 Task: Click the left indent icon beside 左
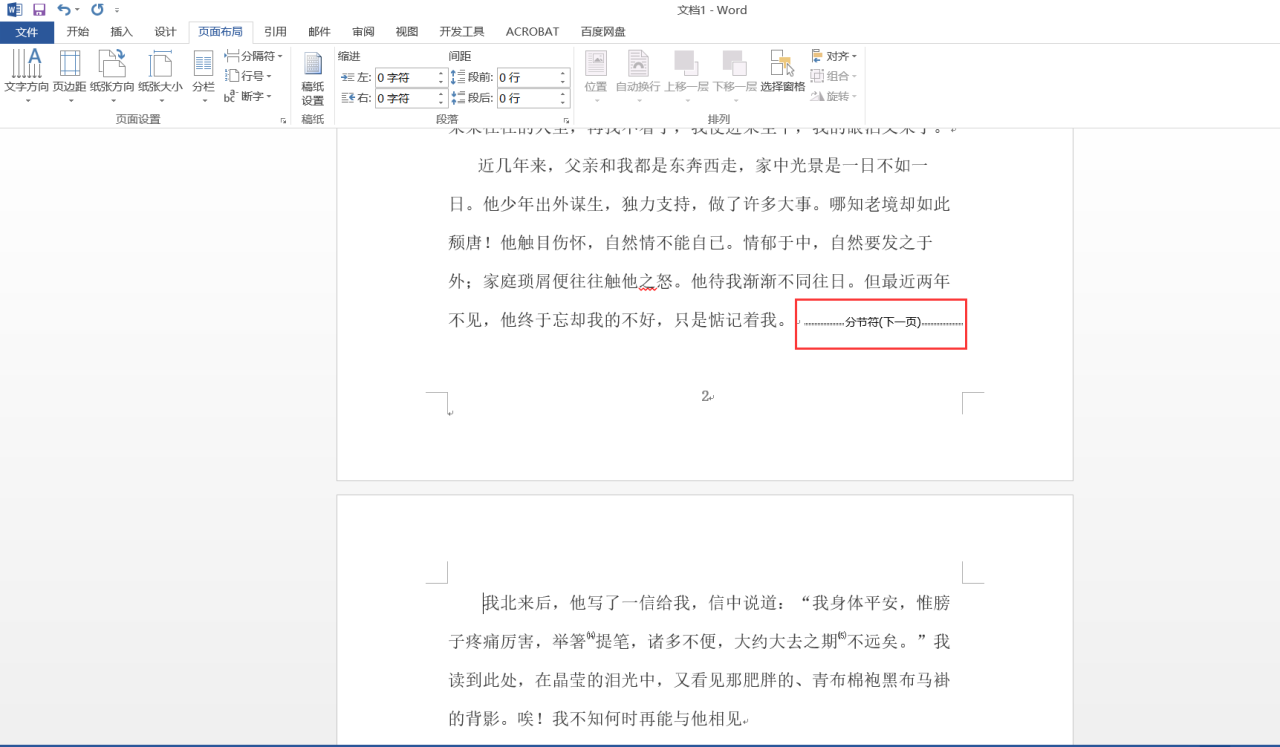click(348, 77)
